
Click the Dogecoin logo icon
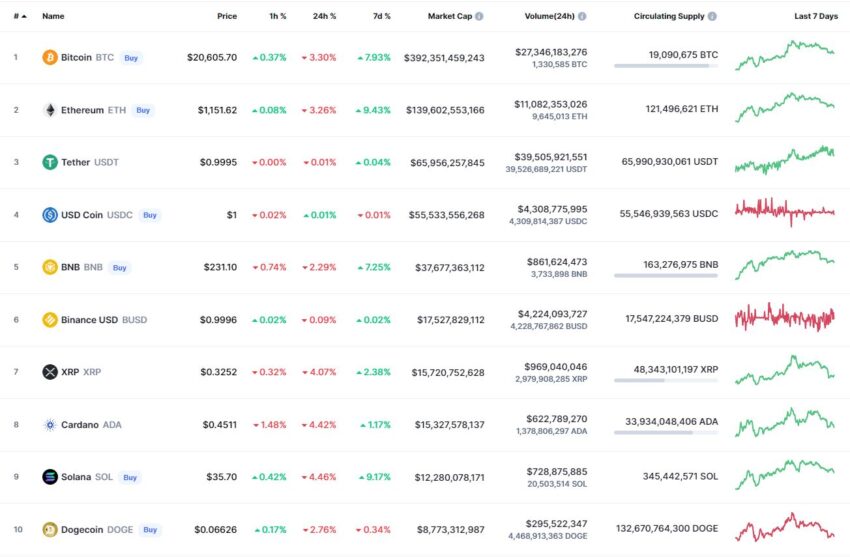coord(50,529)
